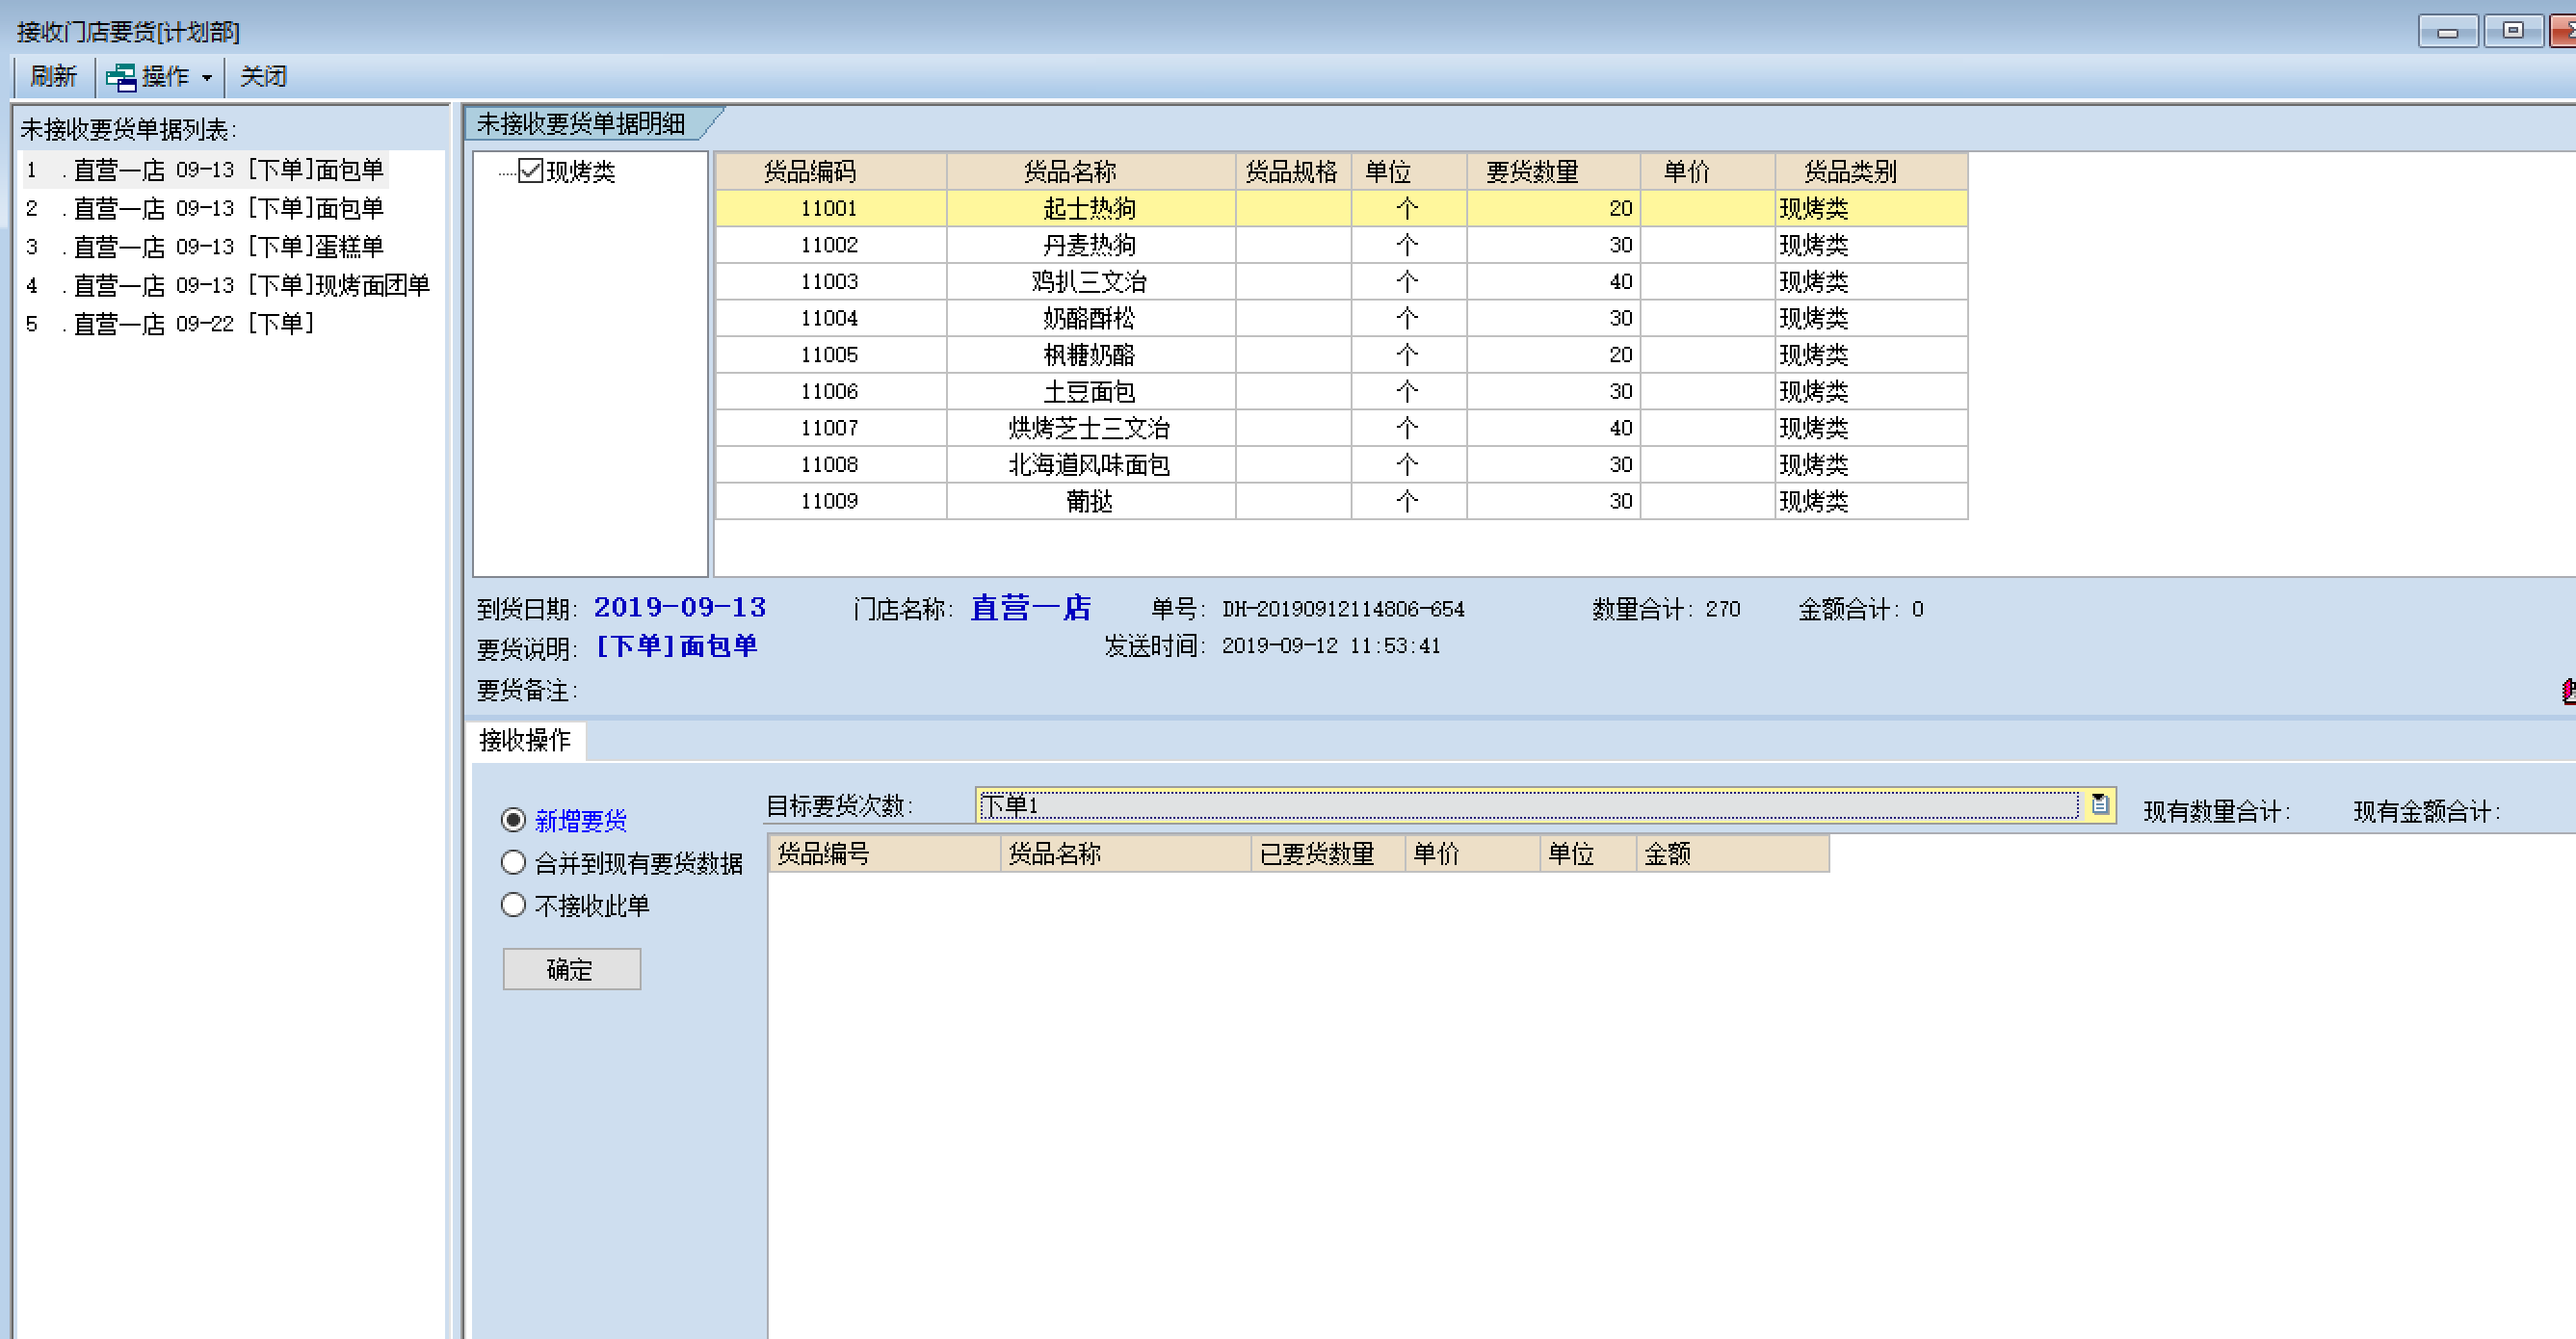Click the 货品规格 column header

(1293, 171)
